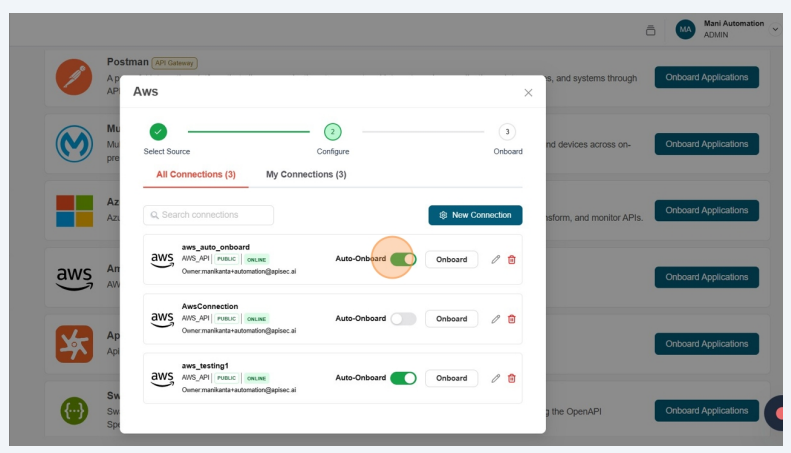Screen dimensions: 791x453
Task: Click edit pencil for AwsConnection
Action: point(495,319)
